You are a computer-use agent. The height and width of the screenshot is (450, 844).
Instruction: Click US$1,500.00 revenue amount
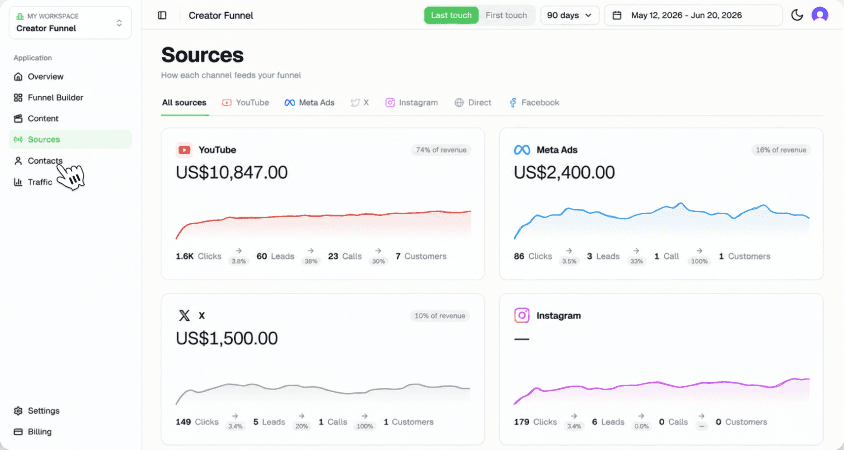pyautogui.click(x=227, y=338)
